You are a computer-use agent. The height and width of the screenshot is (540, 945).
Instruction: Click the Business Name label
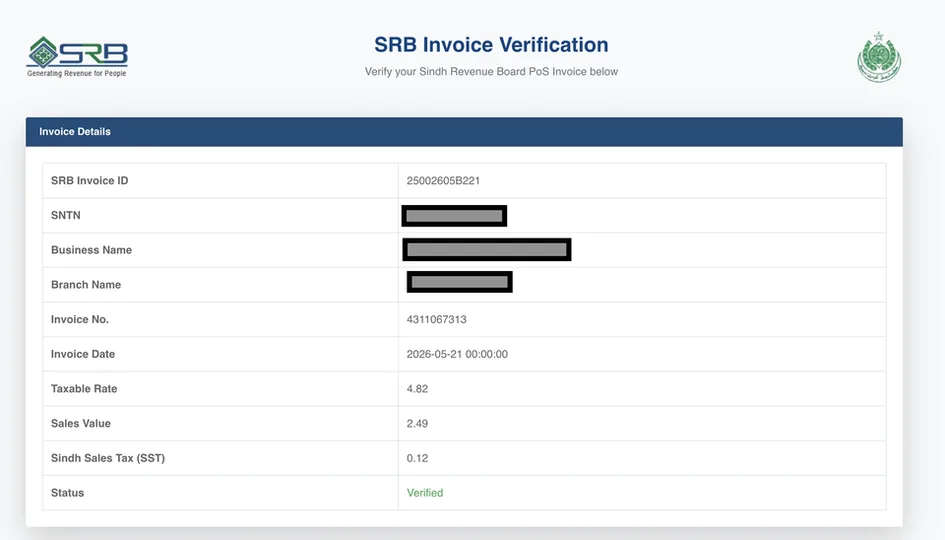[x=91, y=250]
